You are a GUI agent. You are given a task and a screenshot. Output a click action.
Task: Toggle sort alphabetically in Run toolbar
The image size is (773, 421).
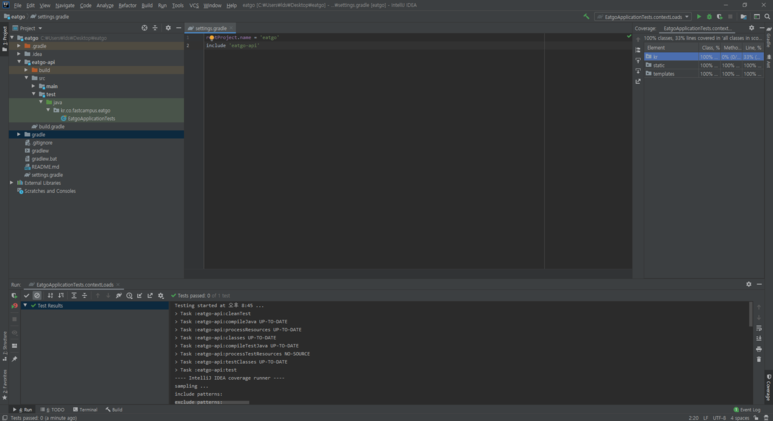pyautogui.click(x=50, y=296)
